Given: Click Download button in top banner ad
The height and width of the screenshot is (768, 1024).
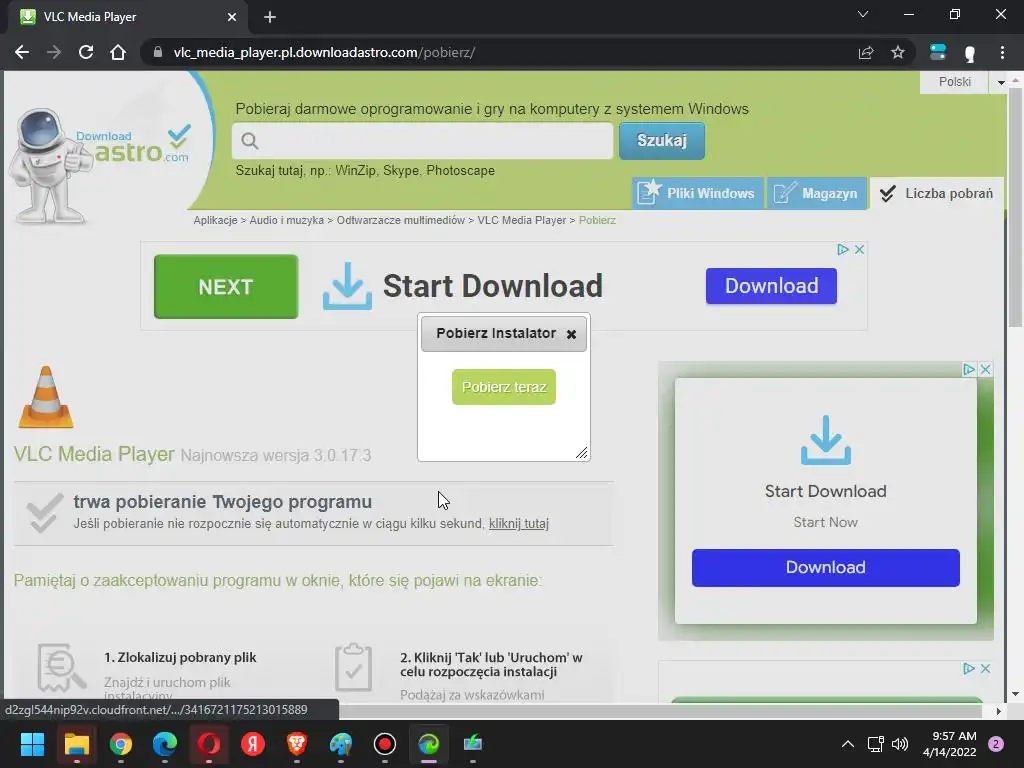Looking at the screenshot, I should pyautogui.click(x=771, y=286).
